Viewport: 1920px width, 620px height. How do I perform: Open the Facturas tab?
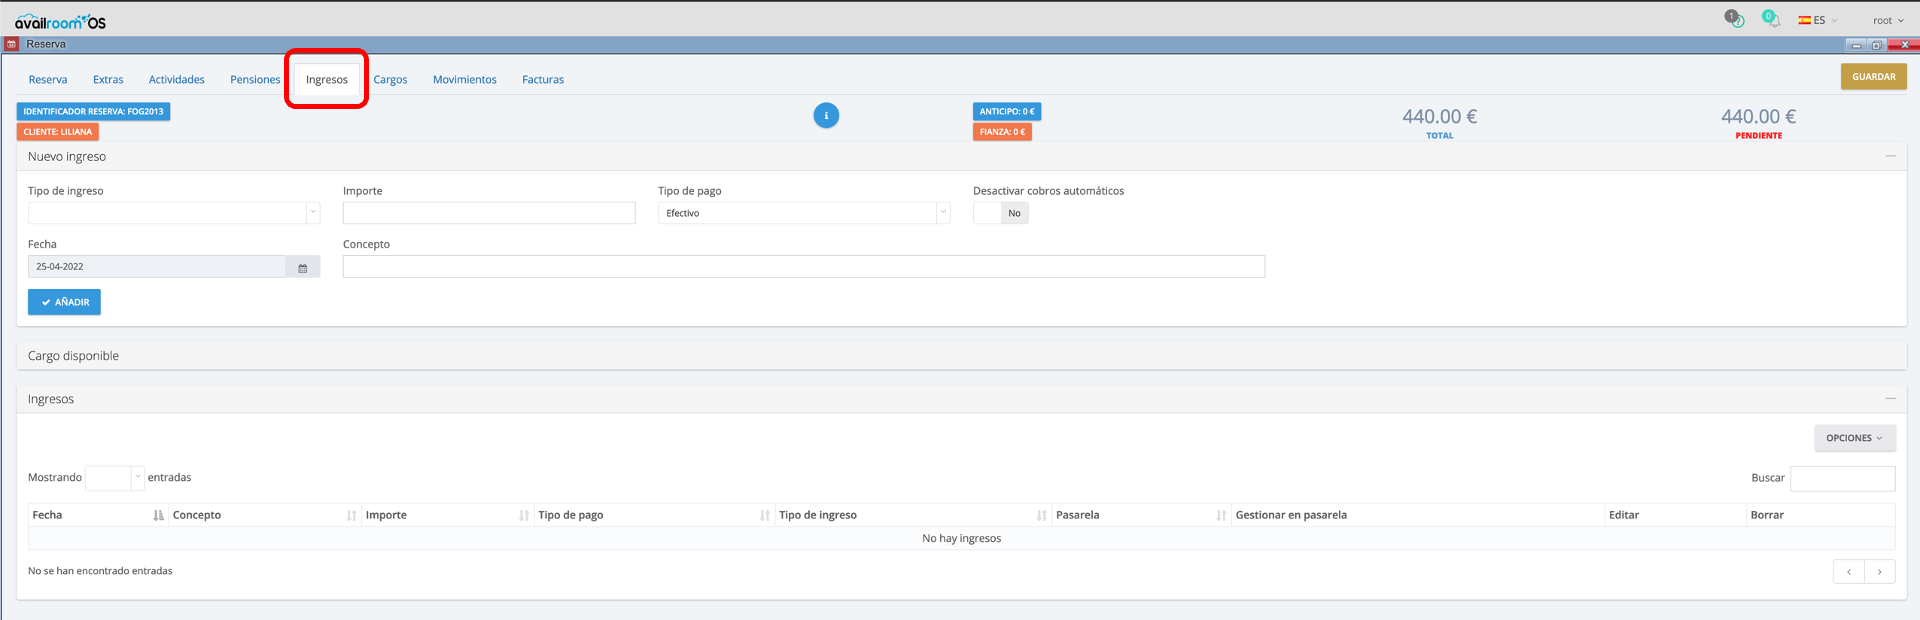[543, 80]
